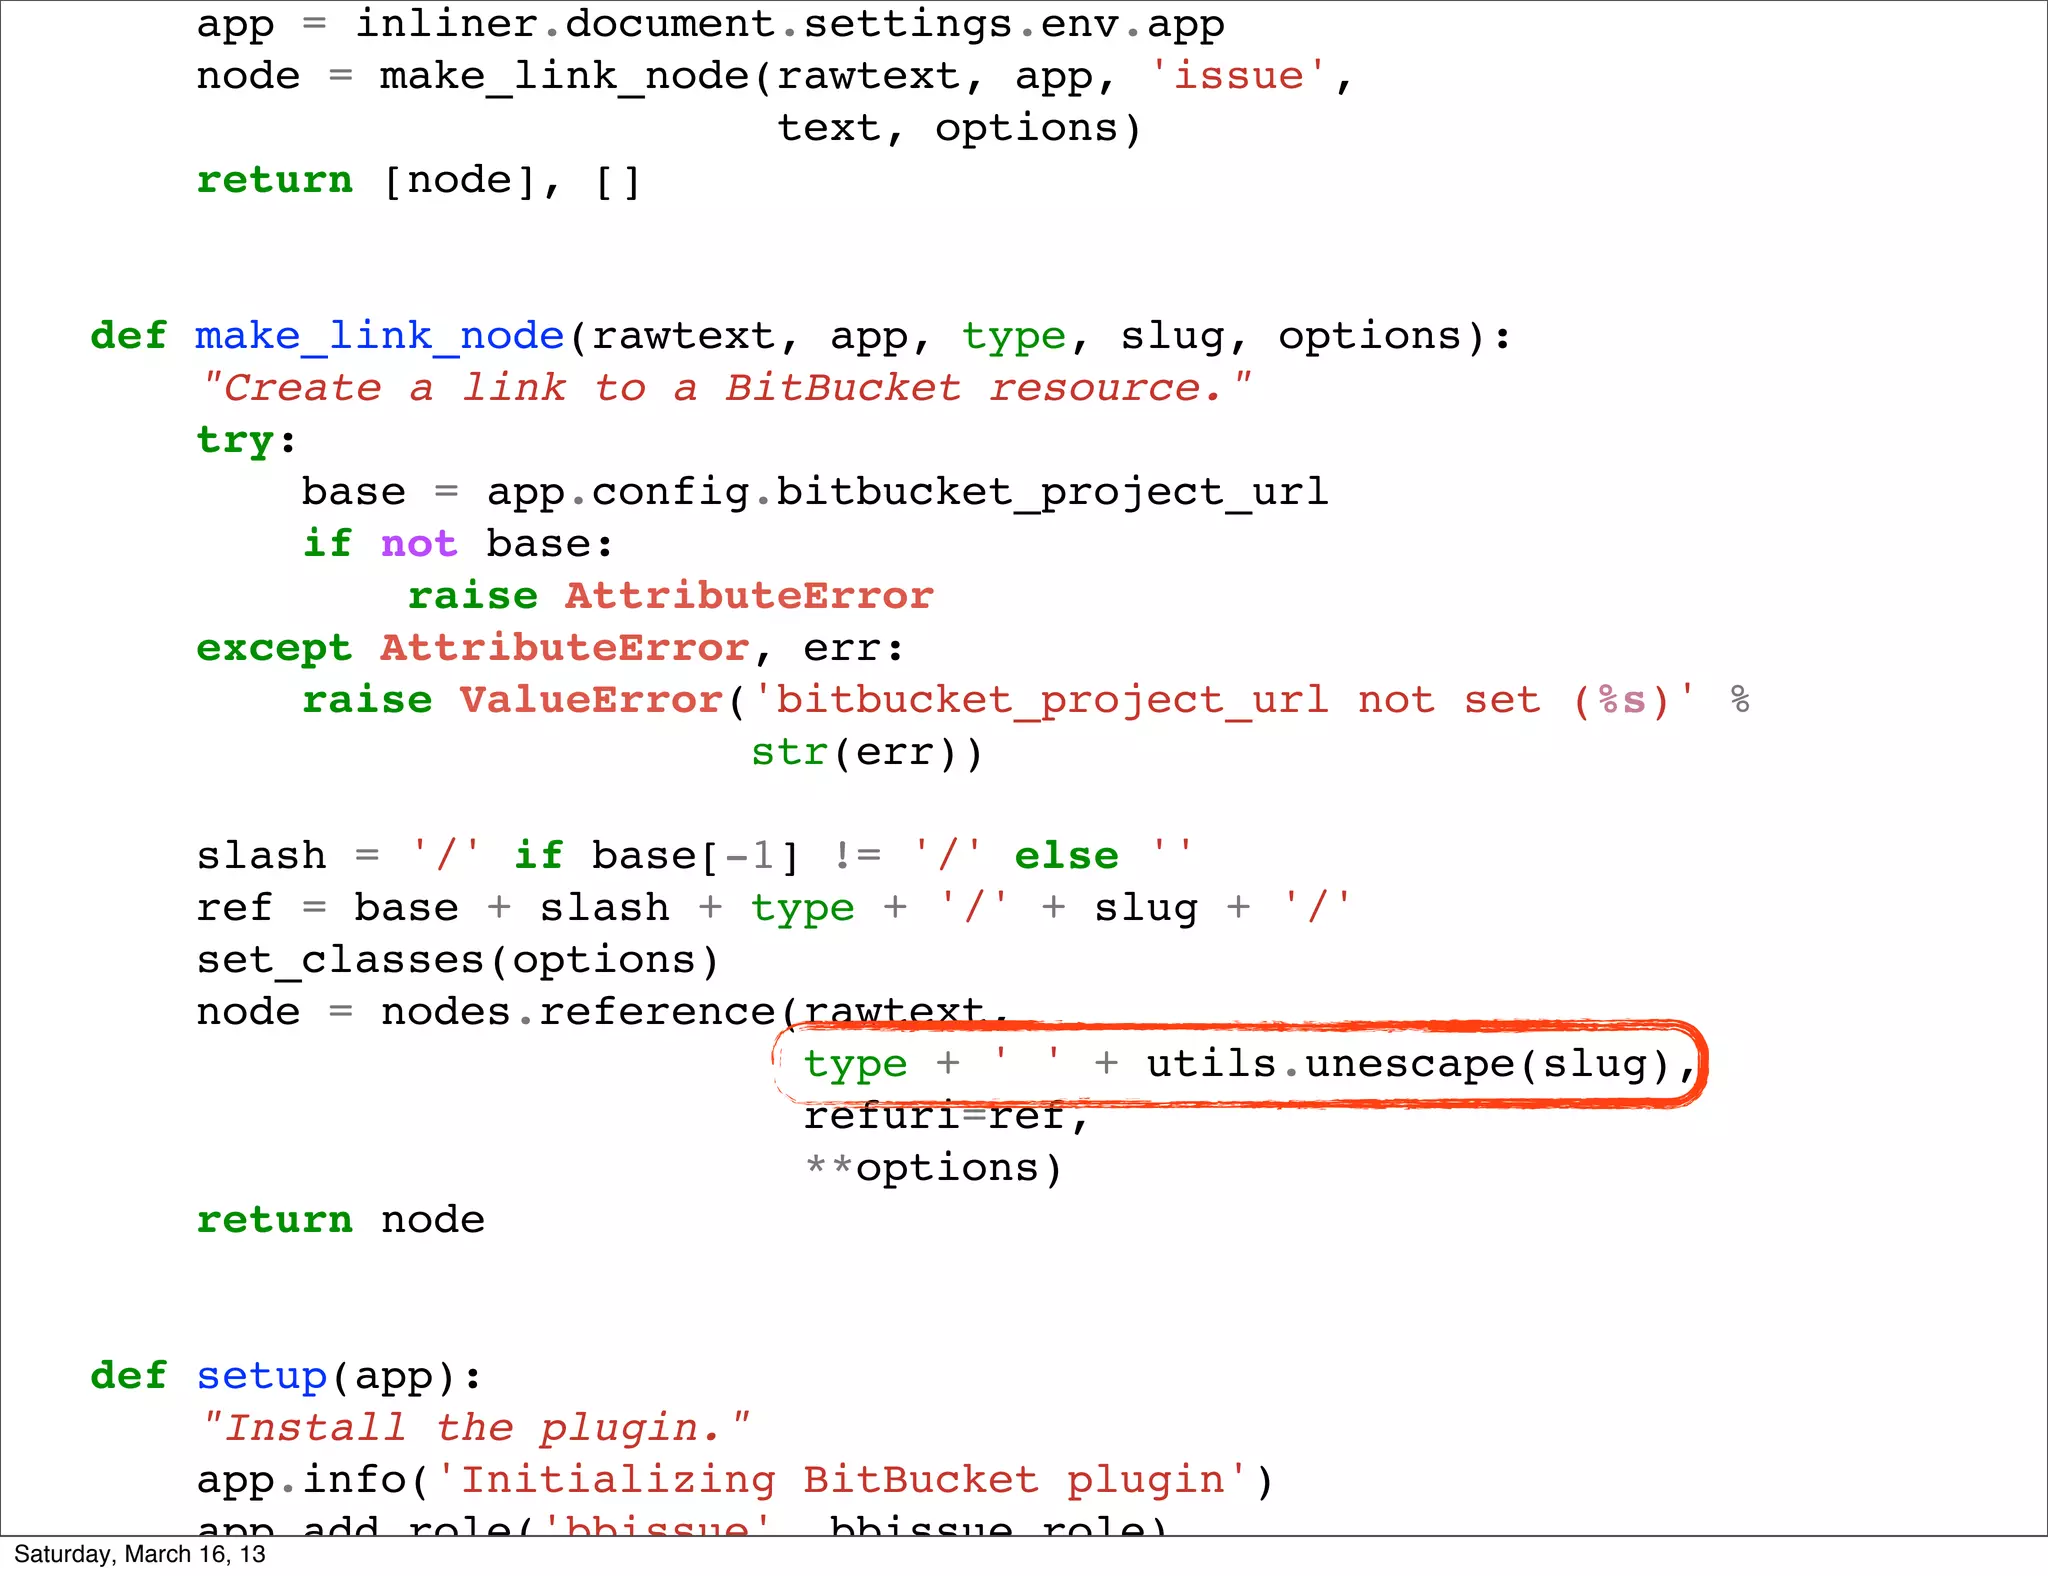2048x1576 pixels.
Task: Click 'bitbucket_project_url' in the base assignment line
Action: click(x=1052, y=492)
